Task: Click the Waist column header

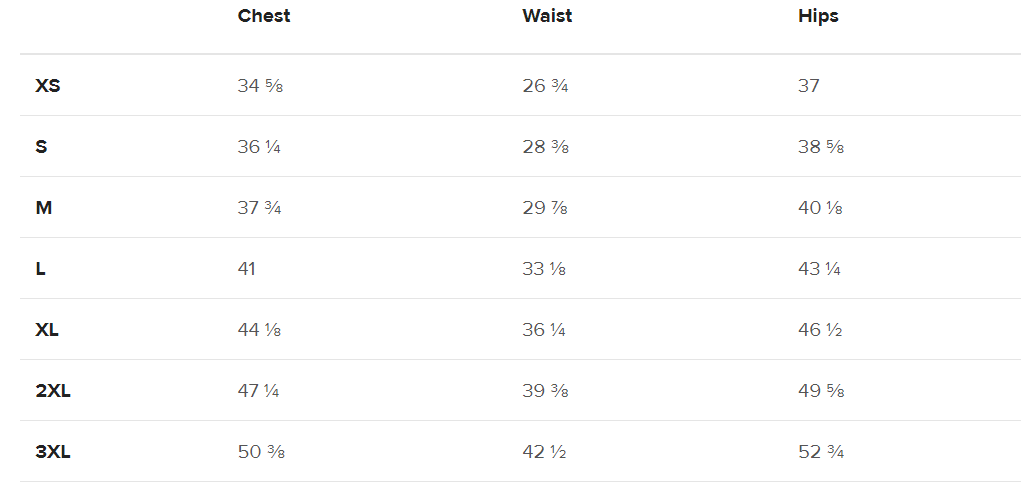Action: click(x=547, y=16)
